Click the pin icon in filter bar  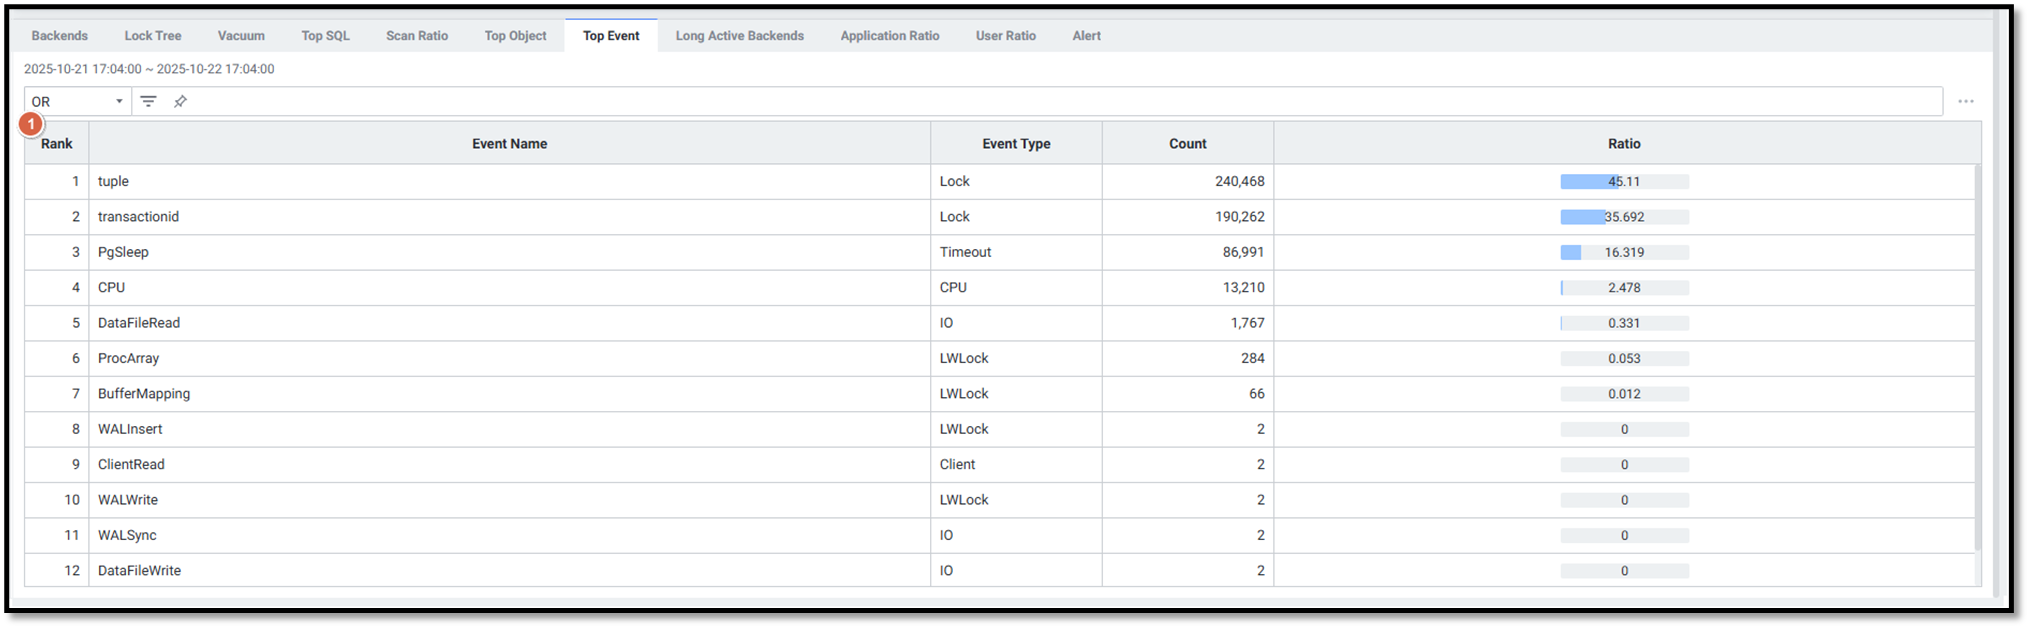tap(180, 101)
